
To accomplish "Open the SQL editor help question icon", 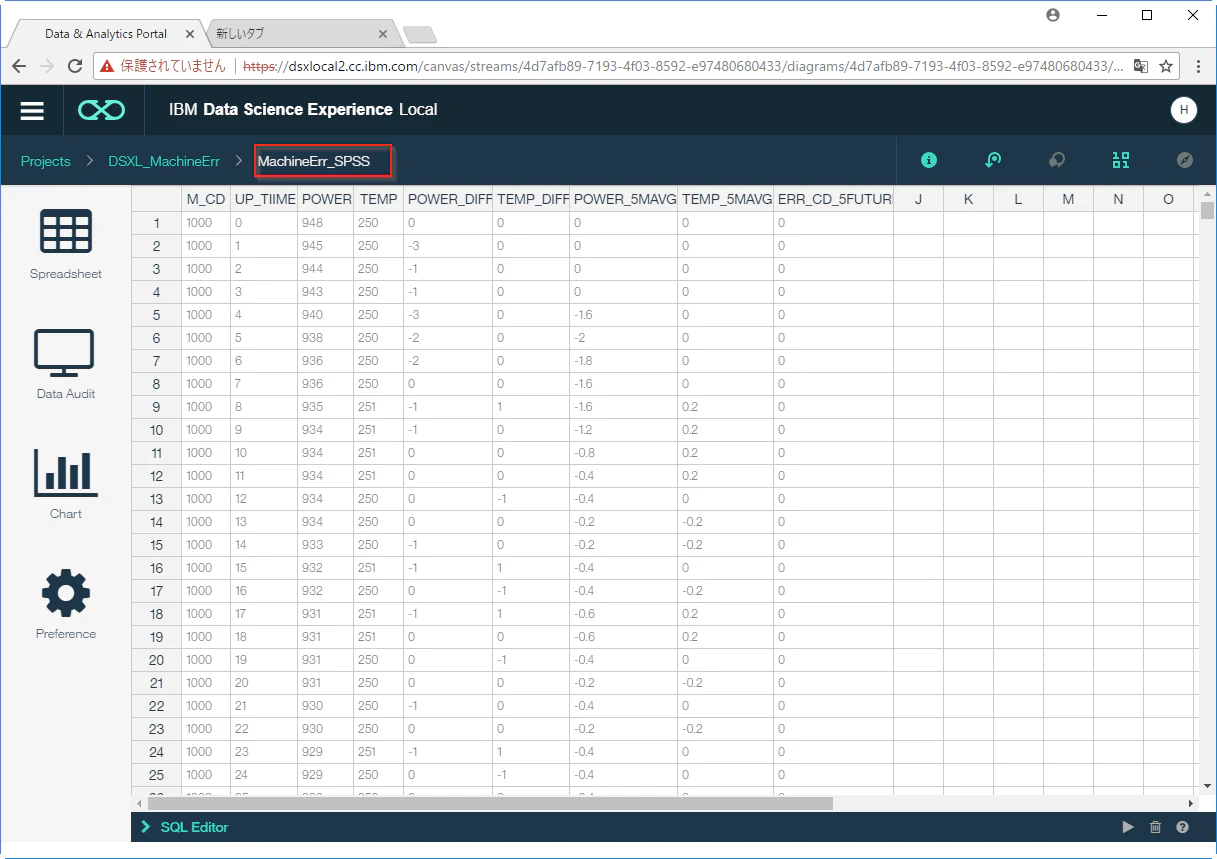I will tap(1183, 827).
